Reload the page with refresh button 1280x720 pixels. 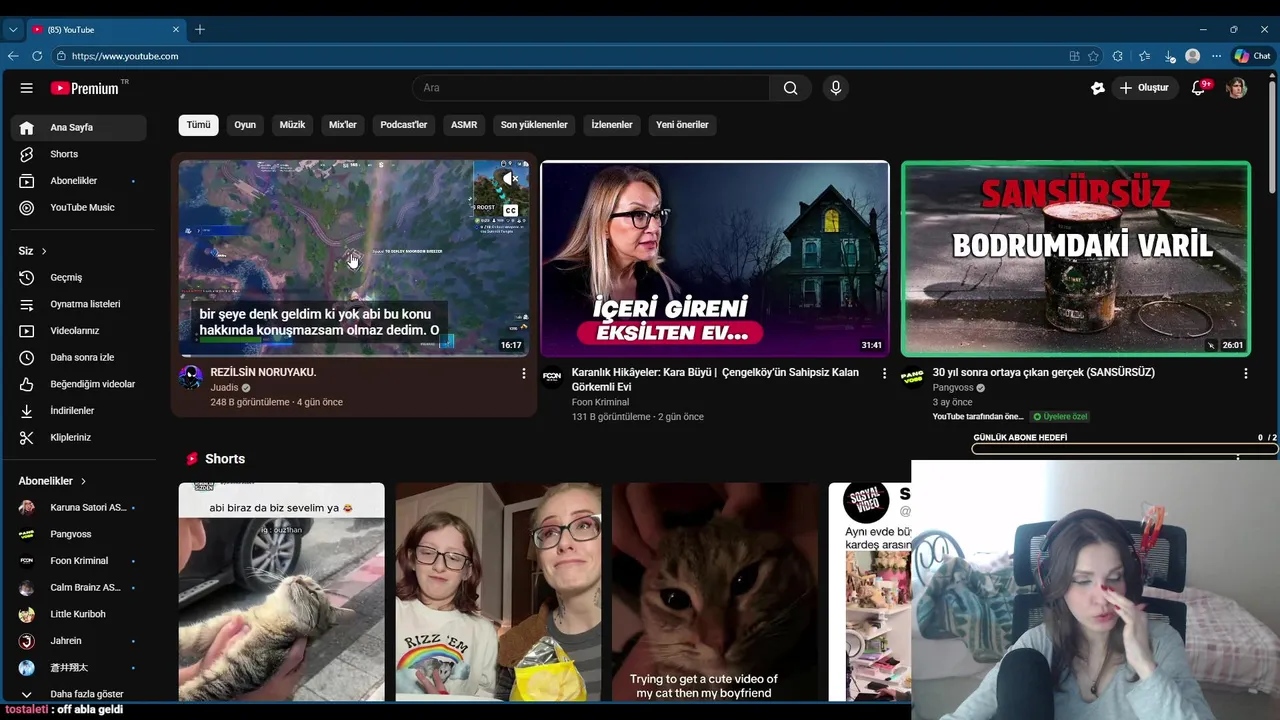(37, 56)
